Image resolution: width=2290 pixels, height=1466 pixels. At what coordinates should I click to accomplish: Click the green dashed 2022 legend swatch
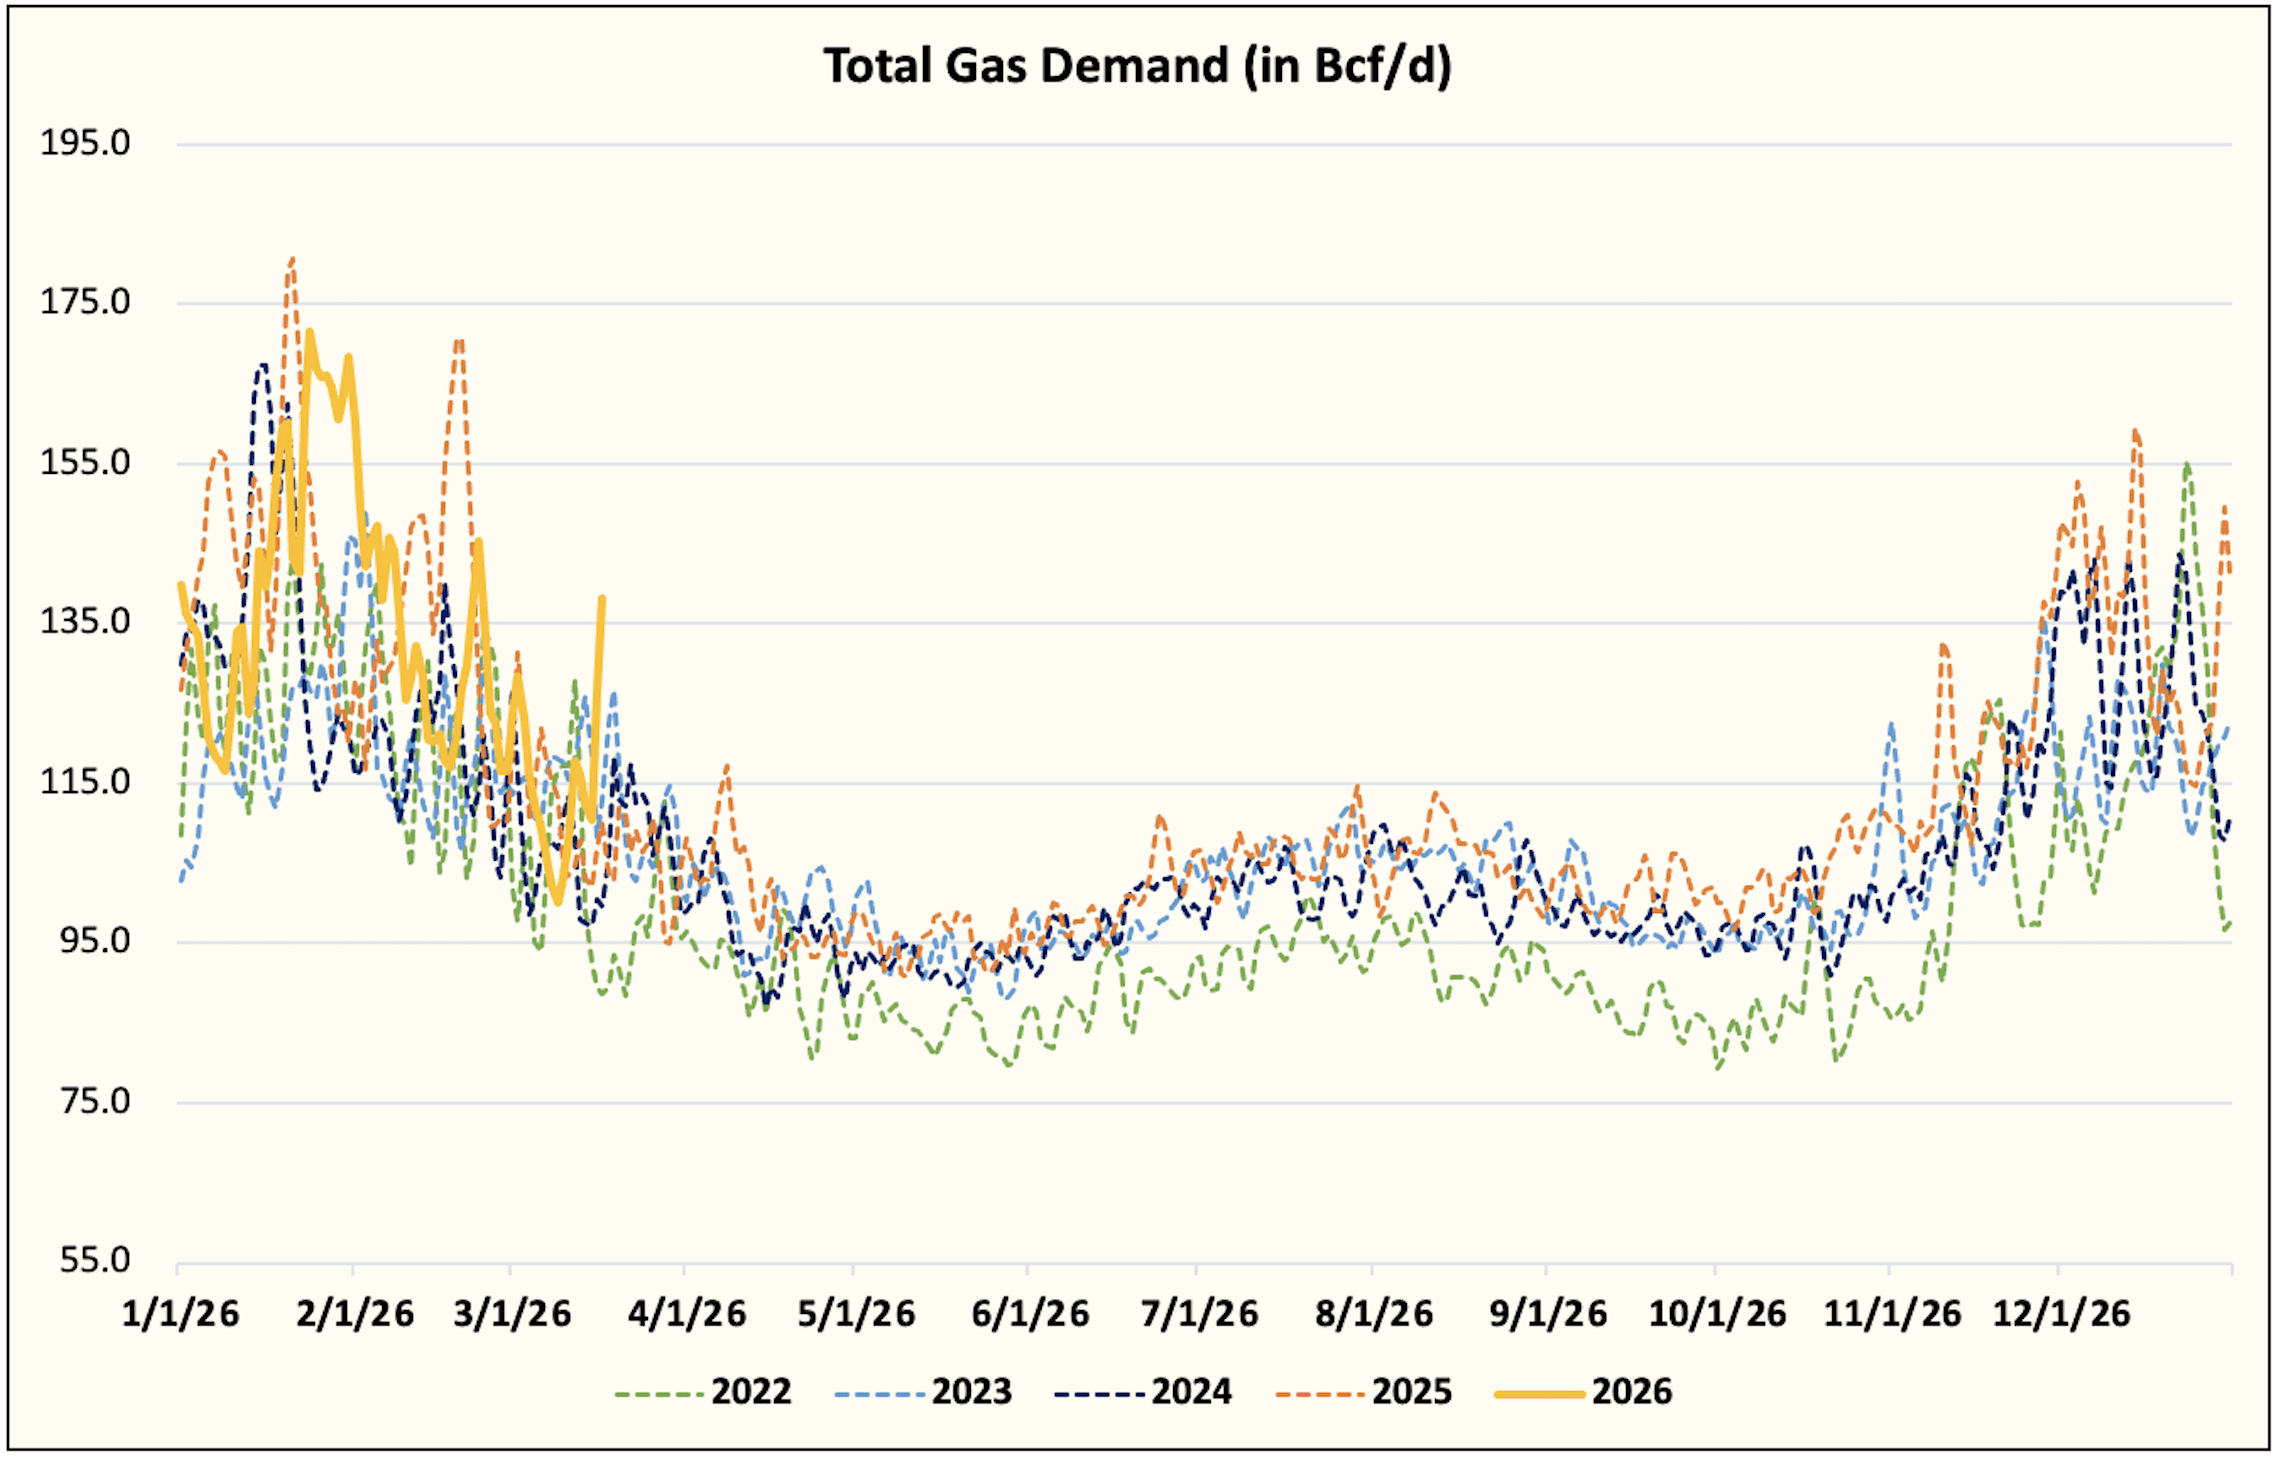point(659,1395)
